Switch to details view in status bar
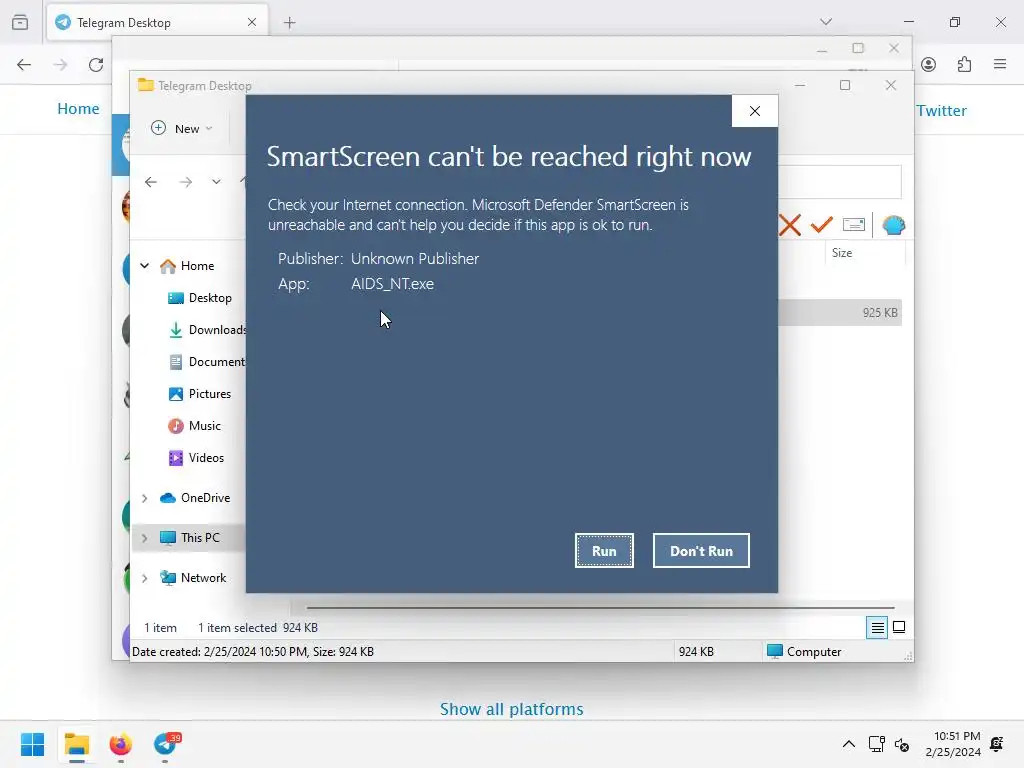This screenshot has width=1024, height=768. [877, 628]
